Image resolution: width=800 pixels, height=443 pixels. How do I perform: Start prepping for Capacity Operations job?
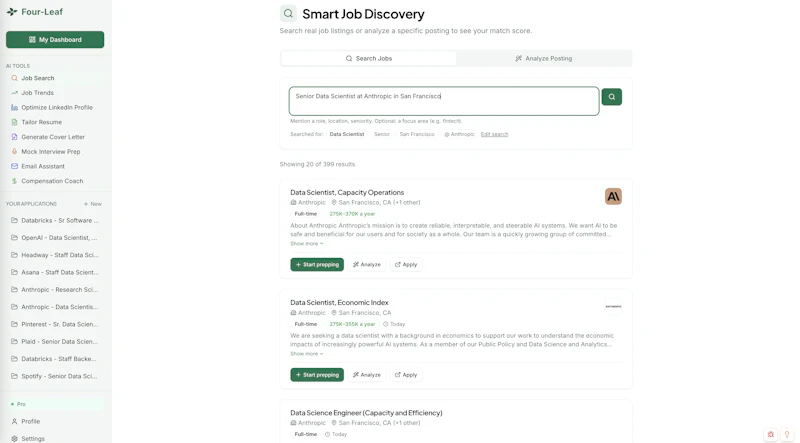317,264
